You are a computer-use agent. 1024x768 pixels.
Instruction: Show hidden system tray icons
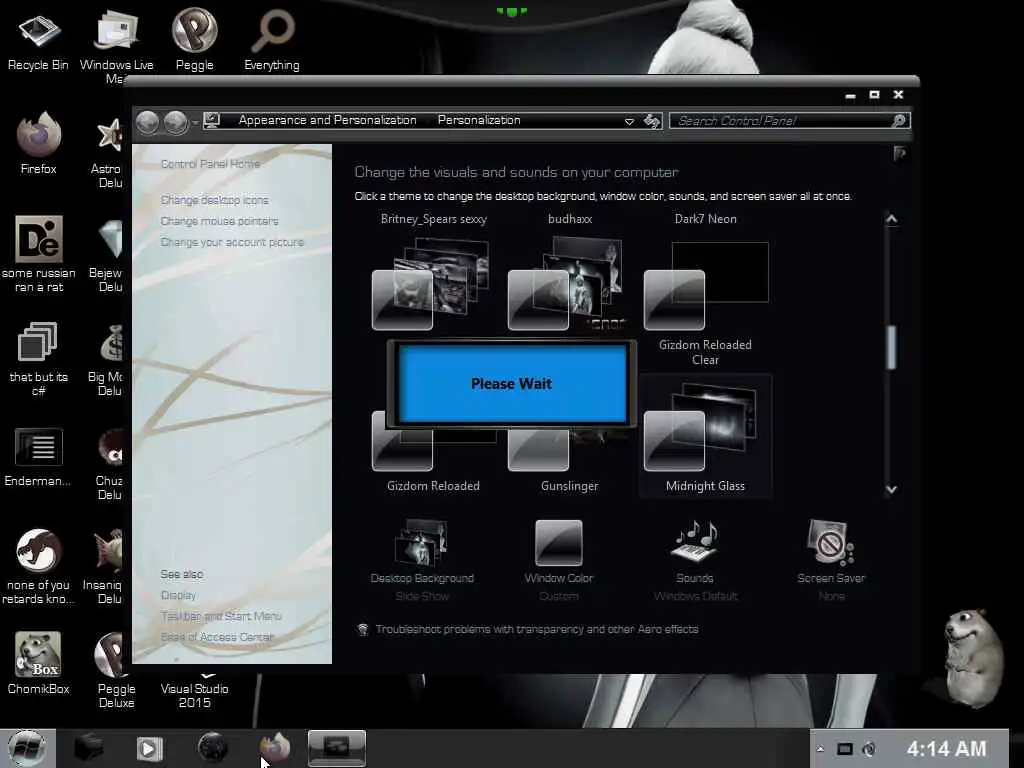820,749
